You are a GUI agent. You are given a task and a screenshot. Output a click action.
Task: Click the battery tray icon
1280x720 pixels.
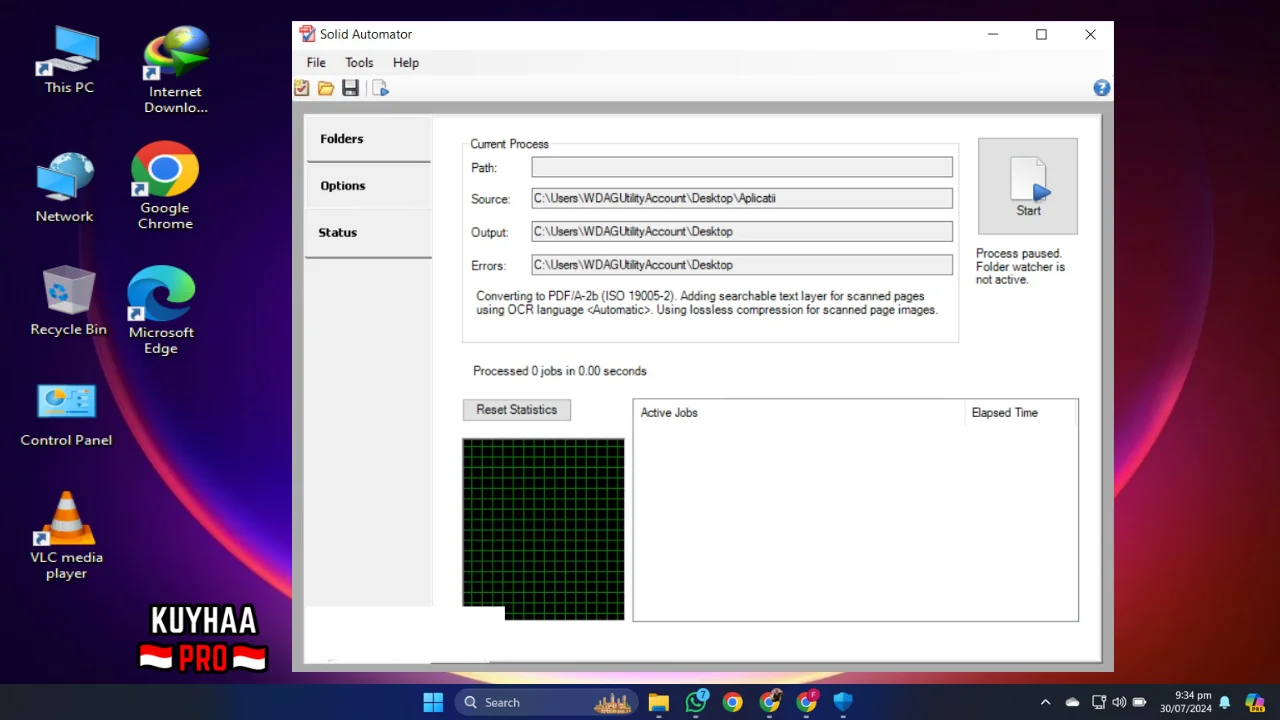[1139, 702]
